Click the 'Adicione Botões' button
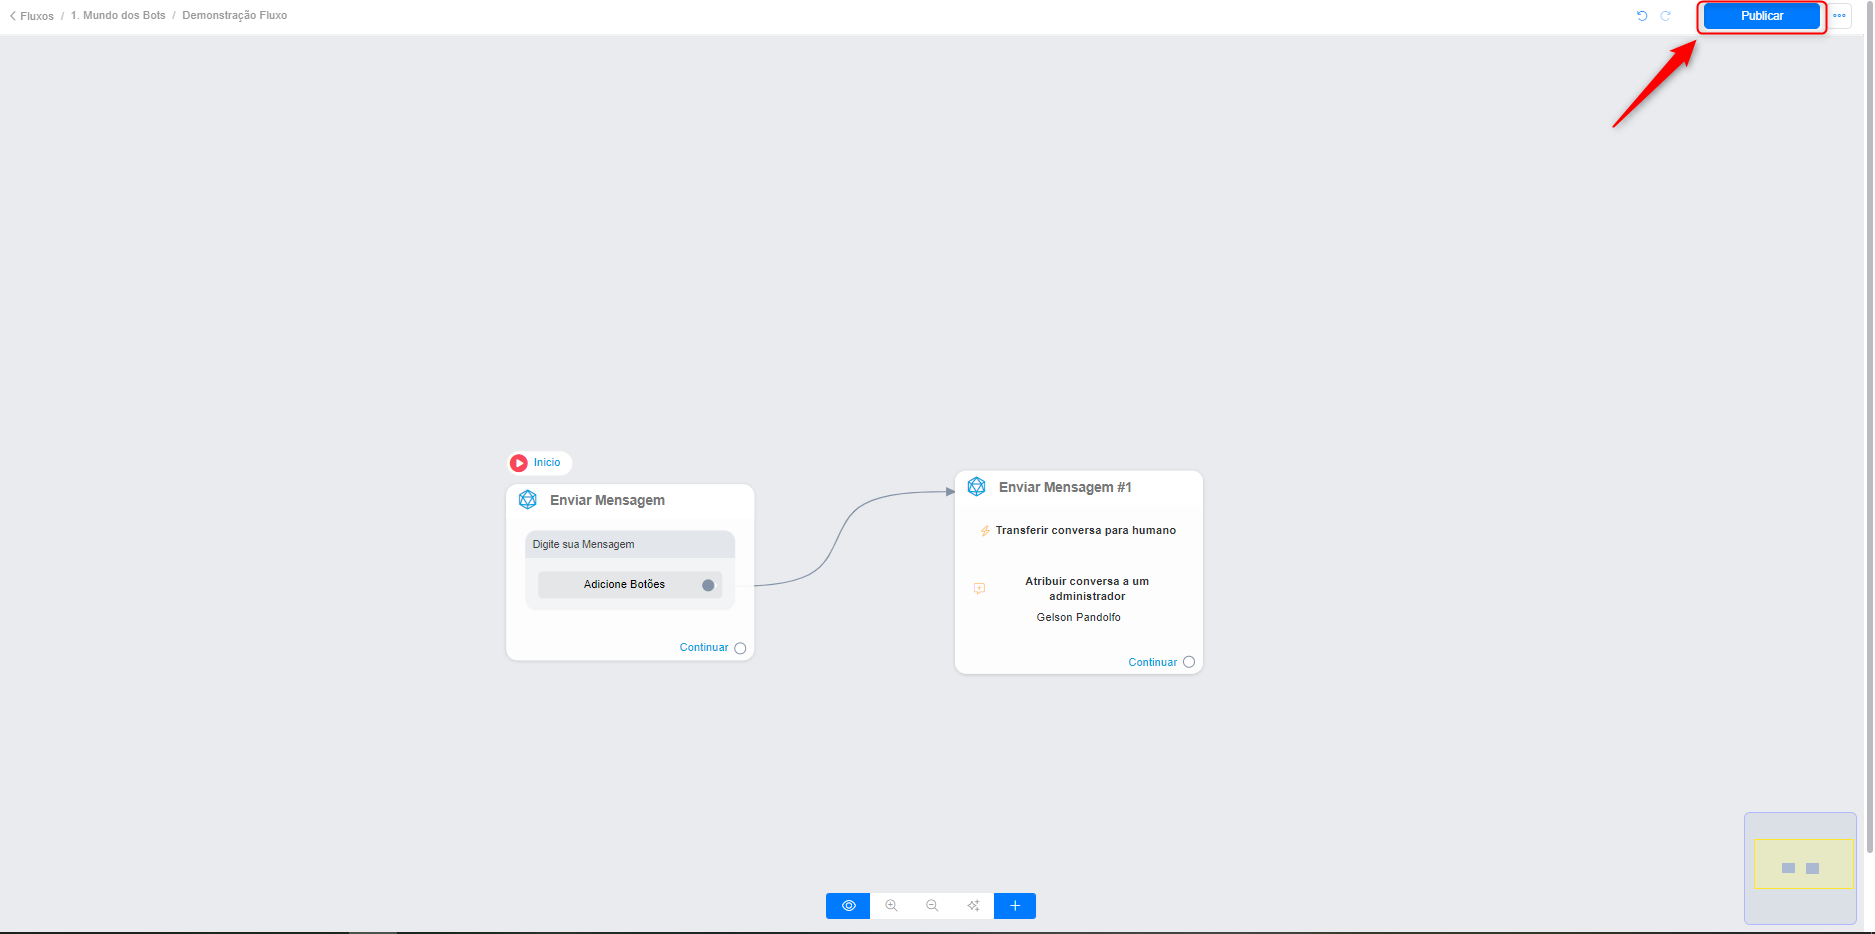 tap(630, 585)
